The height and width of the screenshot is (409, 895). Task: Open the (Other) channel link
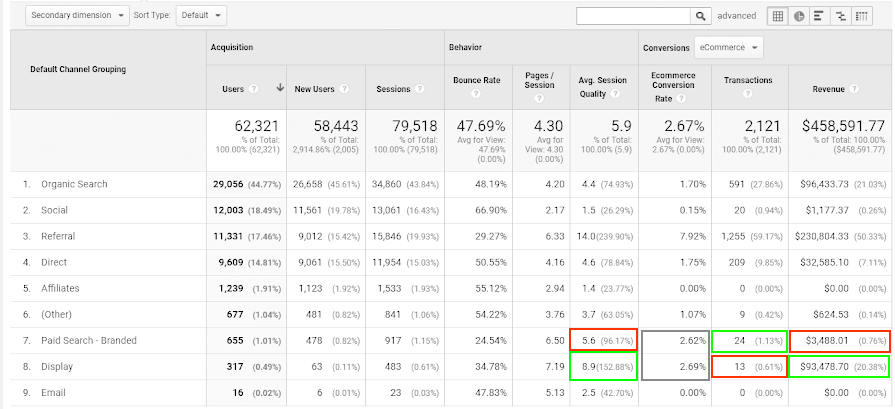pos(56,314)
